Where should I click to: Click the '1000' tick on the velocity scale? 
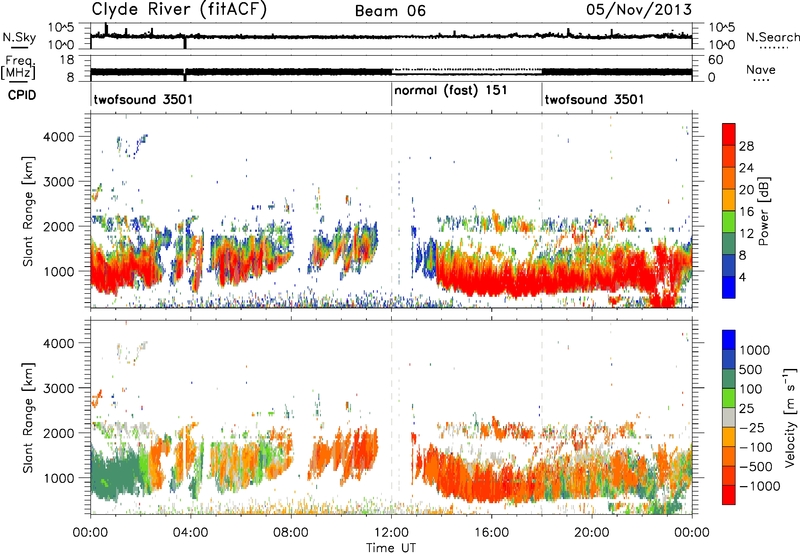[755, 350]
